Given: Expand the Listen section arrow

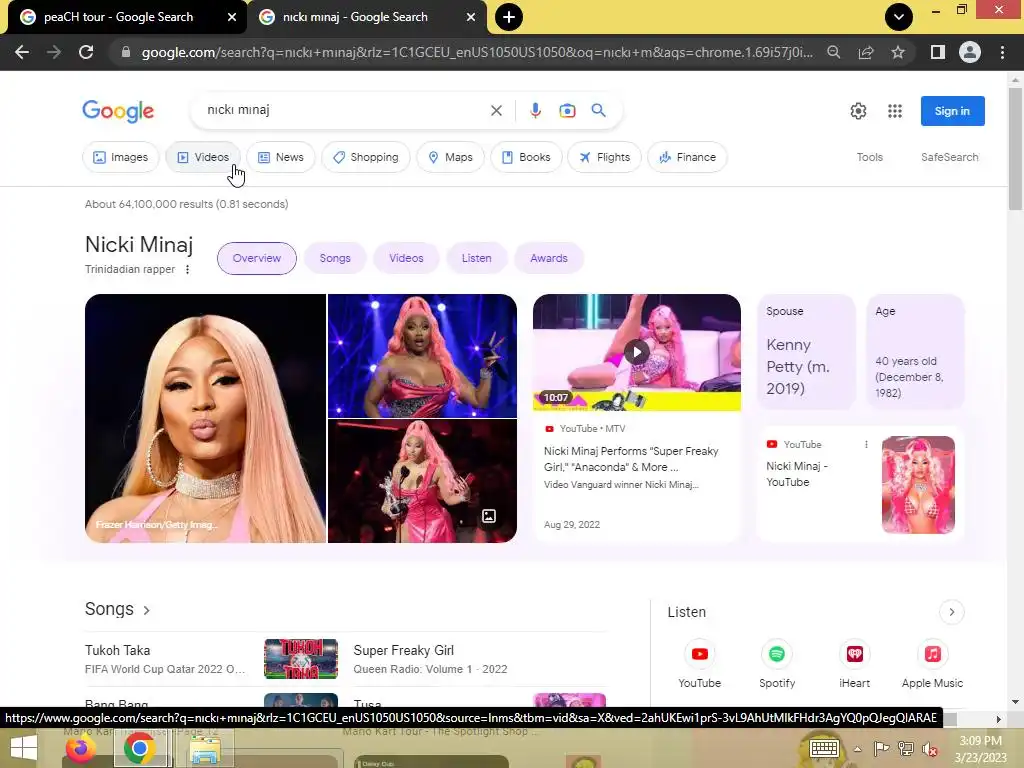Looking at the screenshot, I should [952, 612].
